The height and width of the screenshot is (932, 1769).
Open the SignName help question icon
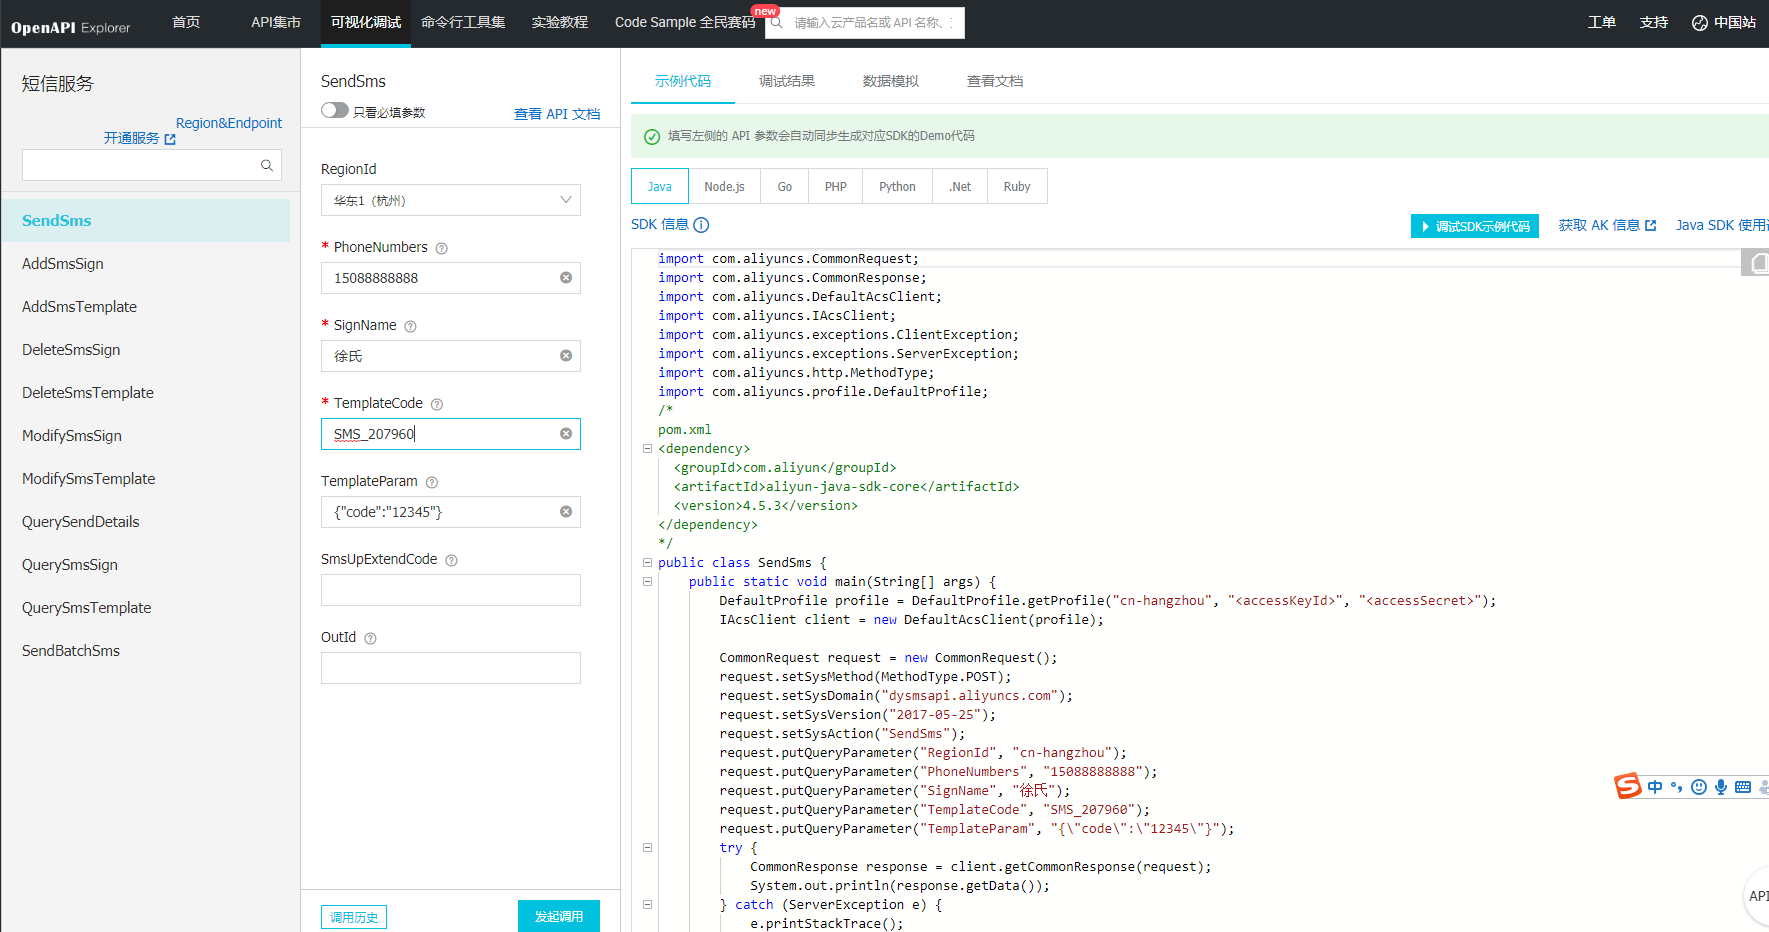(x=410, y=326)
